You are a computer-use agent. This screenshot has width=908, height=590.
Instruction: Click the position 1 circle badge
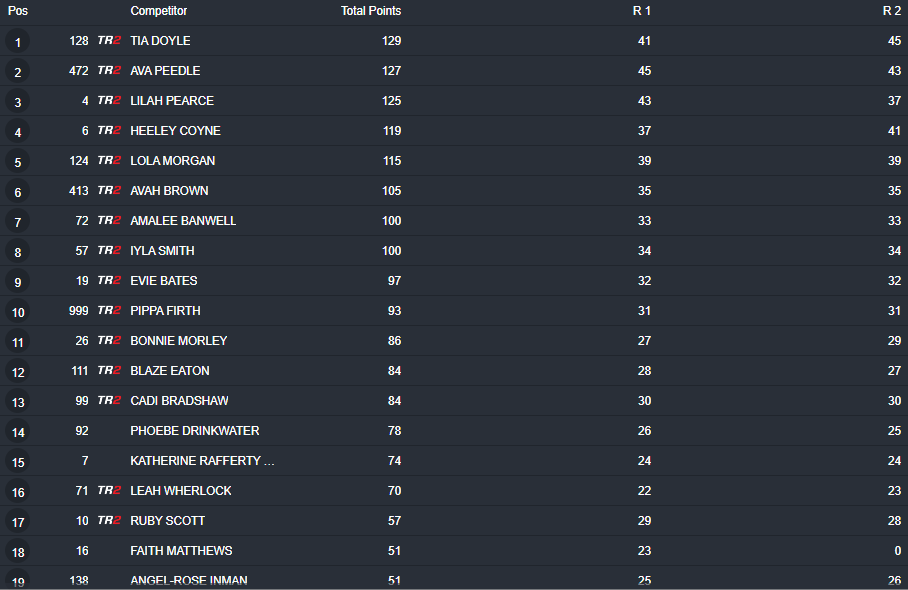click(18, 42)
